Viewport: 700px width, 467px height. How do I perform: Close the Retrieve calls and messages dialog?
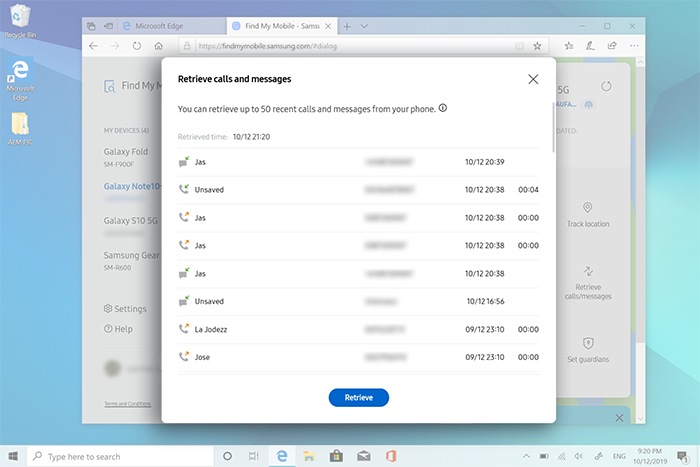click(533, 79)
